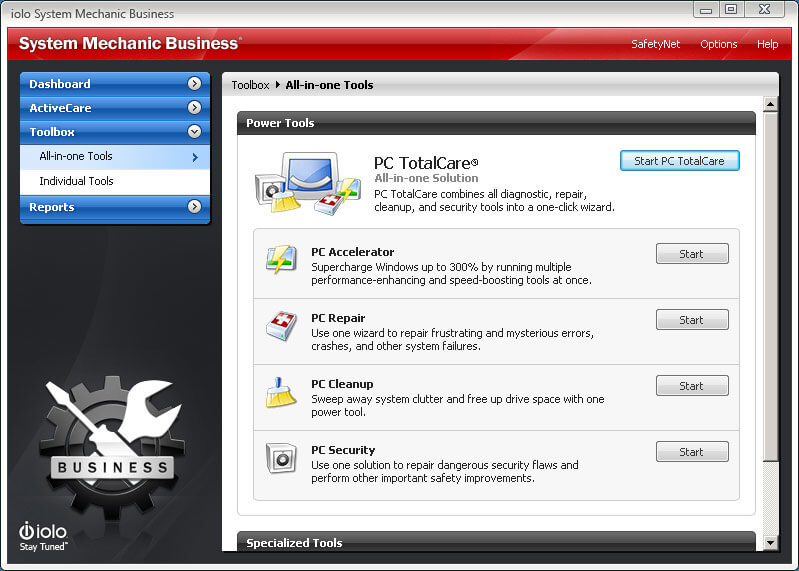Screen dimensions: 799x571
Task: Expand the ActiveCare sidebar section
Action: point(194,108)
